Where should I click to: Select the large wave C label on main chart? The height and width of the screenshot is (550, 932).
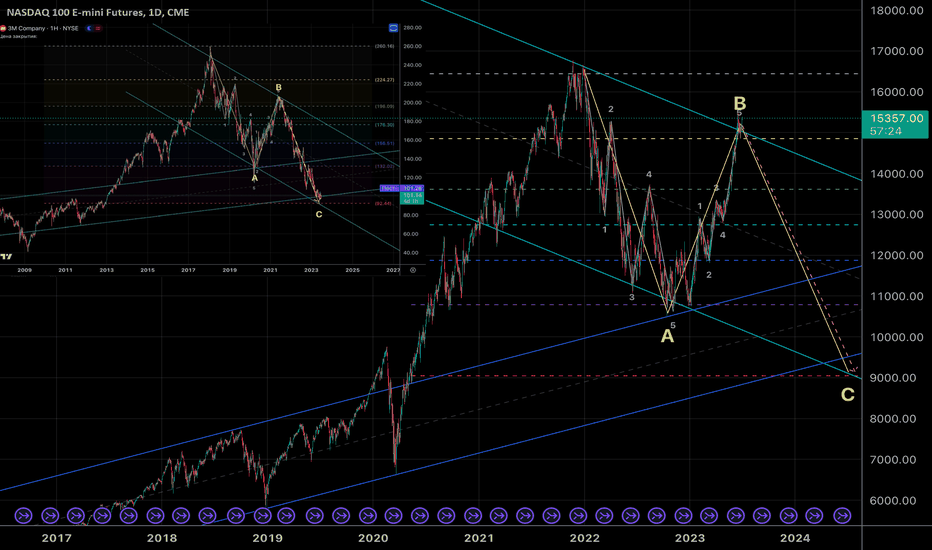tap(848, 394)
